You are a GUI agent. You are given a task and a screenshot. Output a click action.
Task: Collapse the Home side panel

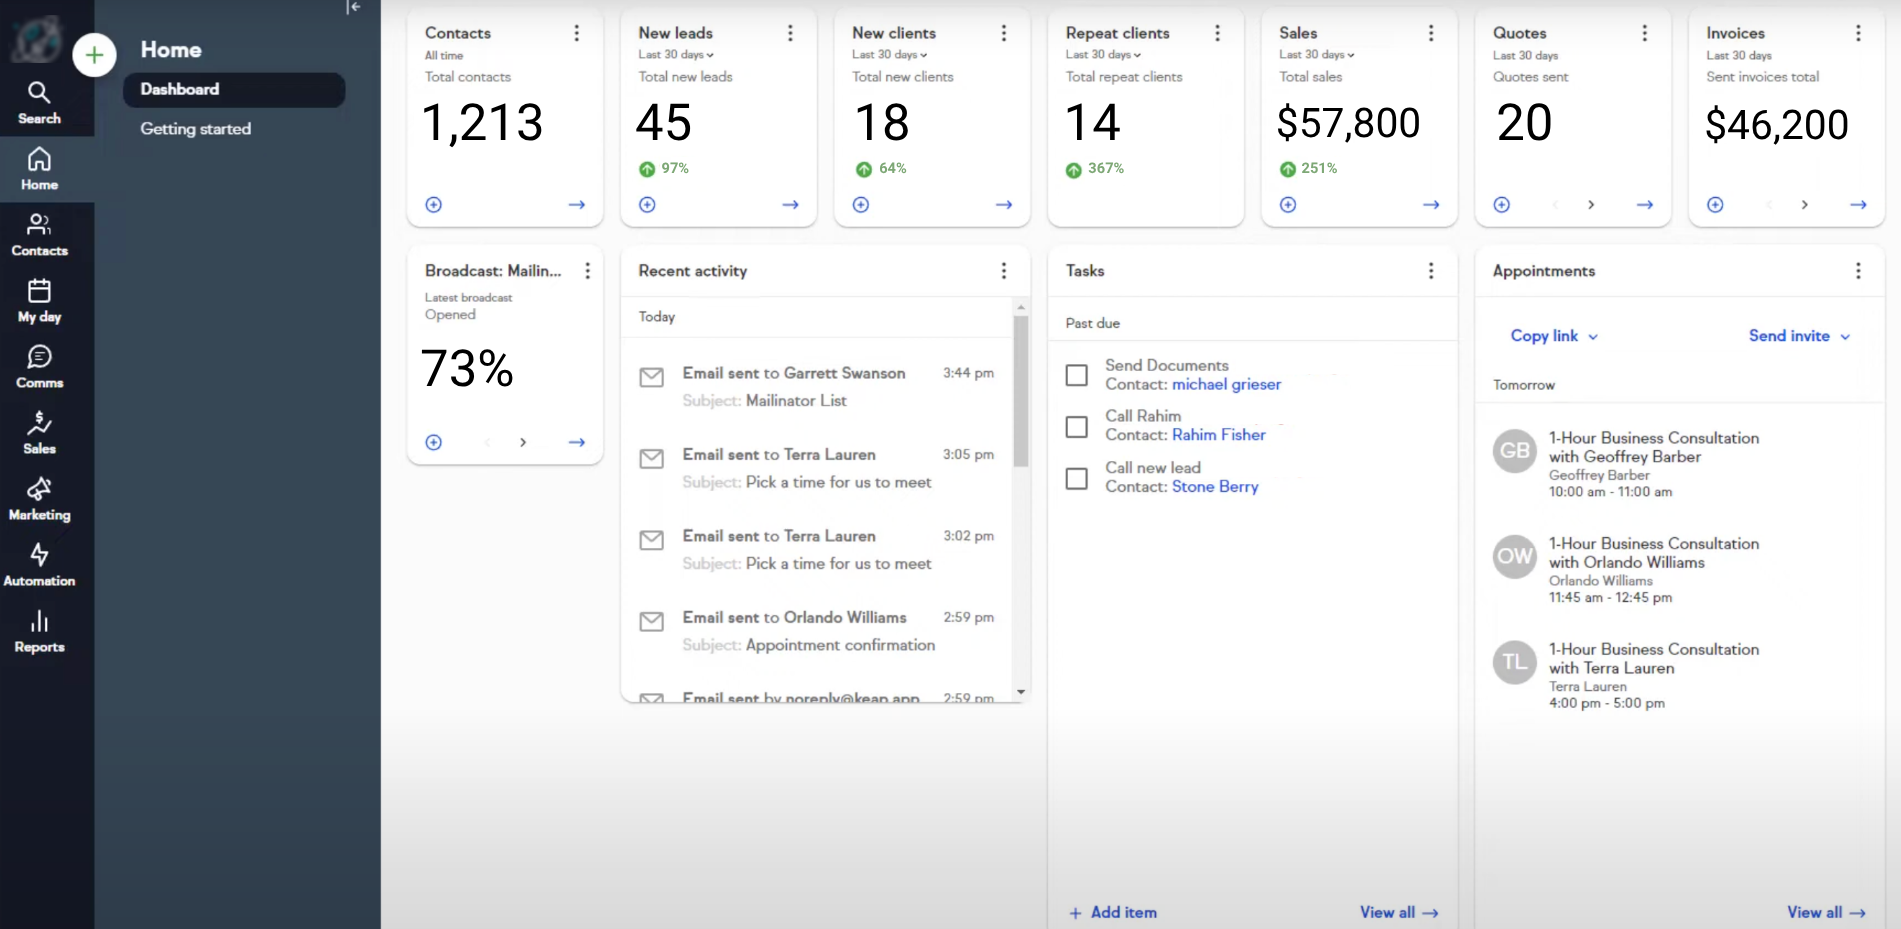pos(353,8)
